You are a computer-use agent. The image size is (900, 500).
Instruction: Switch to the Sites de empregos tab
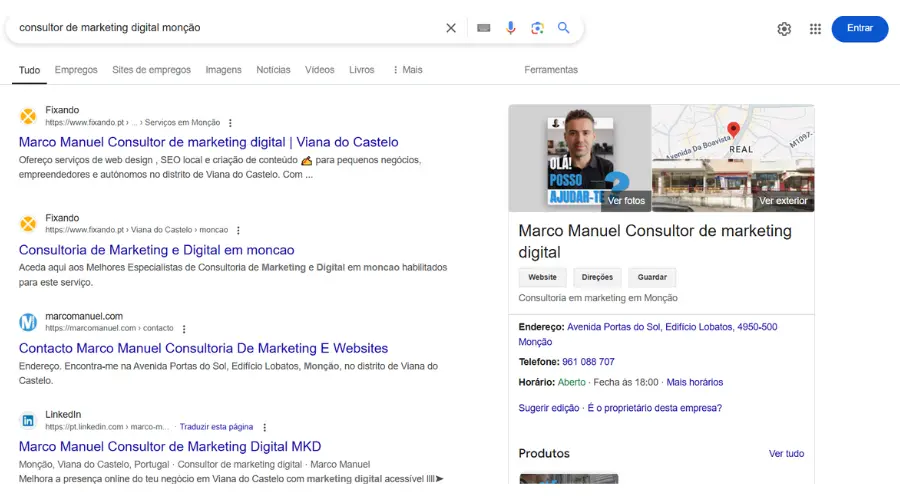click(152, 69)
